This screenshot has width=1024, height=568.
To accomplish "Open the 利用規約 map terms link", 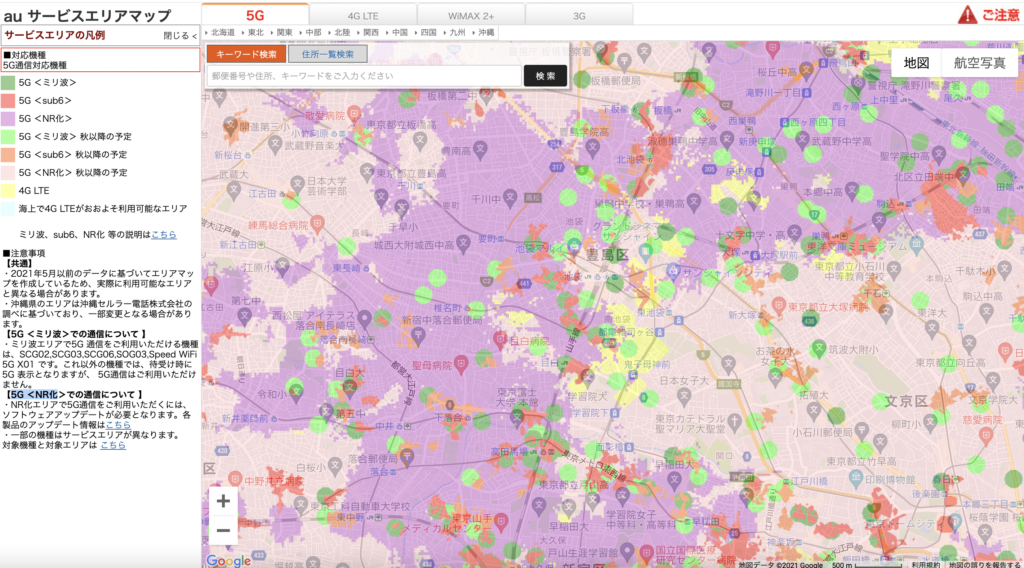I will point(925,564).
